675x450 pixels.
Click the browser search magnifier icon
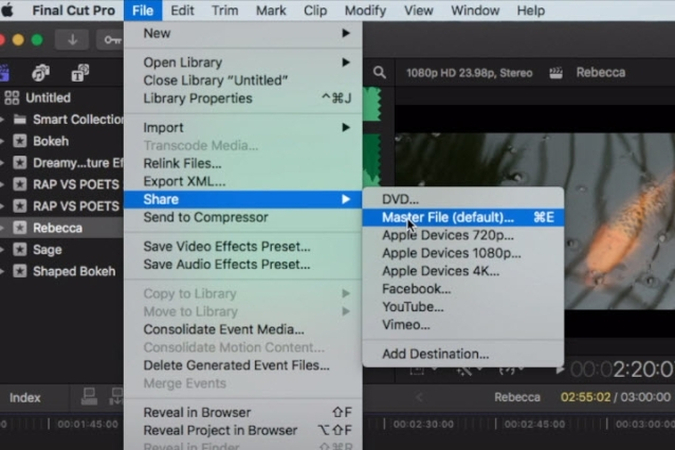379,72
